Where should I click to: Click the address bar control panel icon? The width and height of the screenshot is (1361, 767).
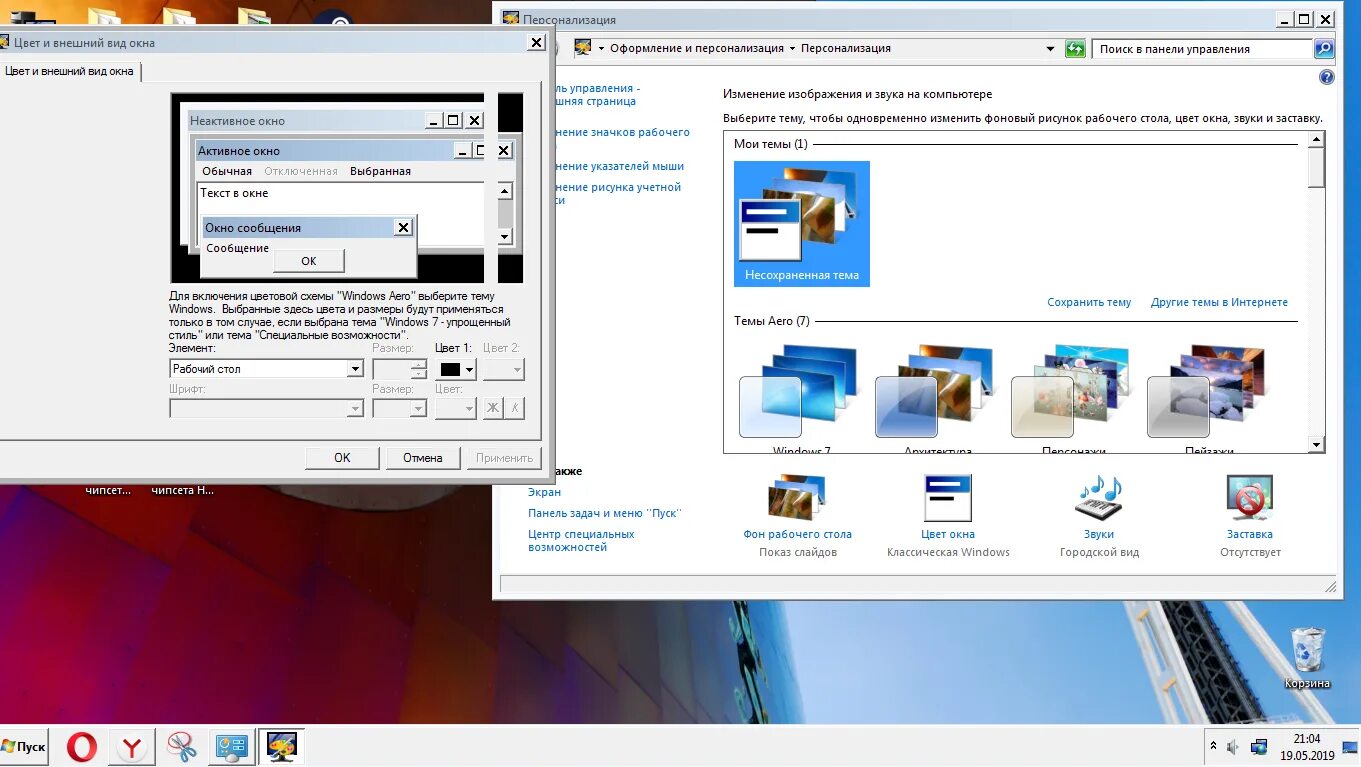click(583, 48)
